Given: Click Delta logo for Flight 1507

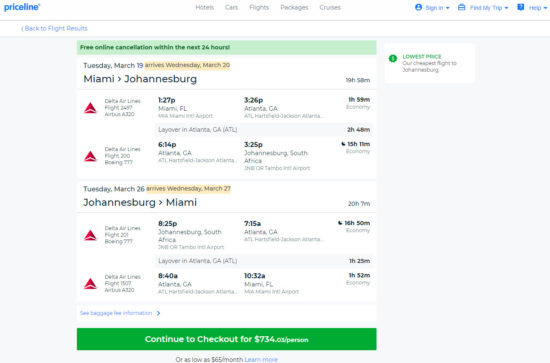Looking at the screenshot, I should coord(90,283).
